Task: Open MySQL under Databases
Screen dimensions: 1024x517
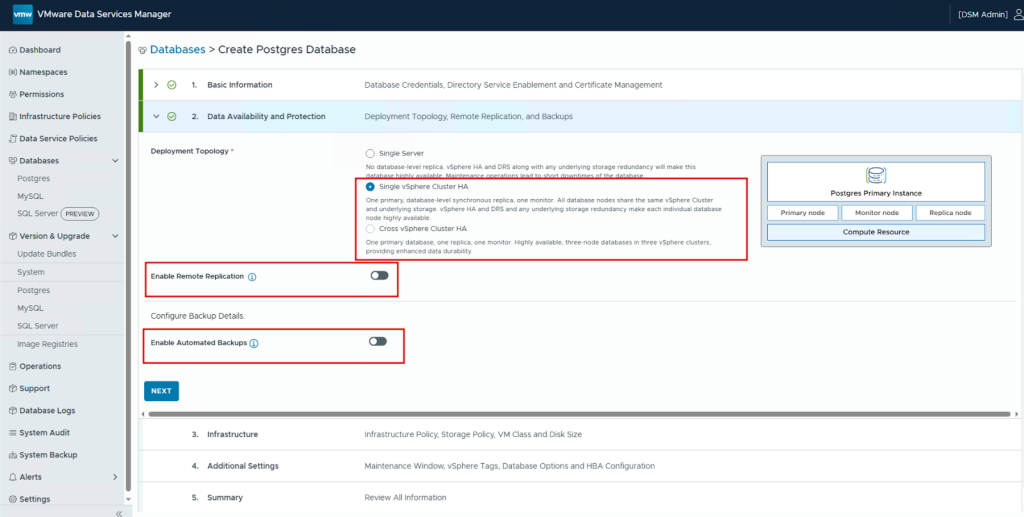Action: click(31, 196)
